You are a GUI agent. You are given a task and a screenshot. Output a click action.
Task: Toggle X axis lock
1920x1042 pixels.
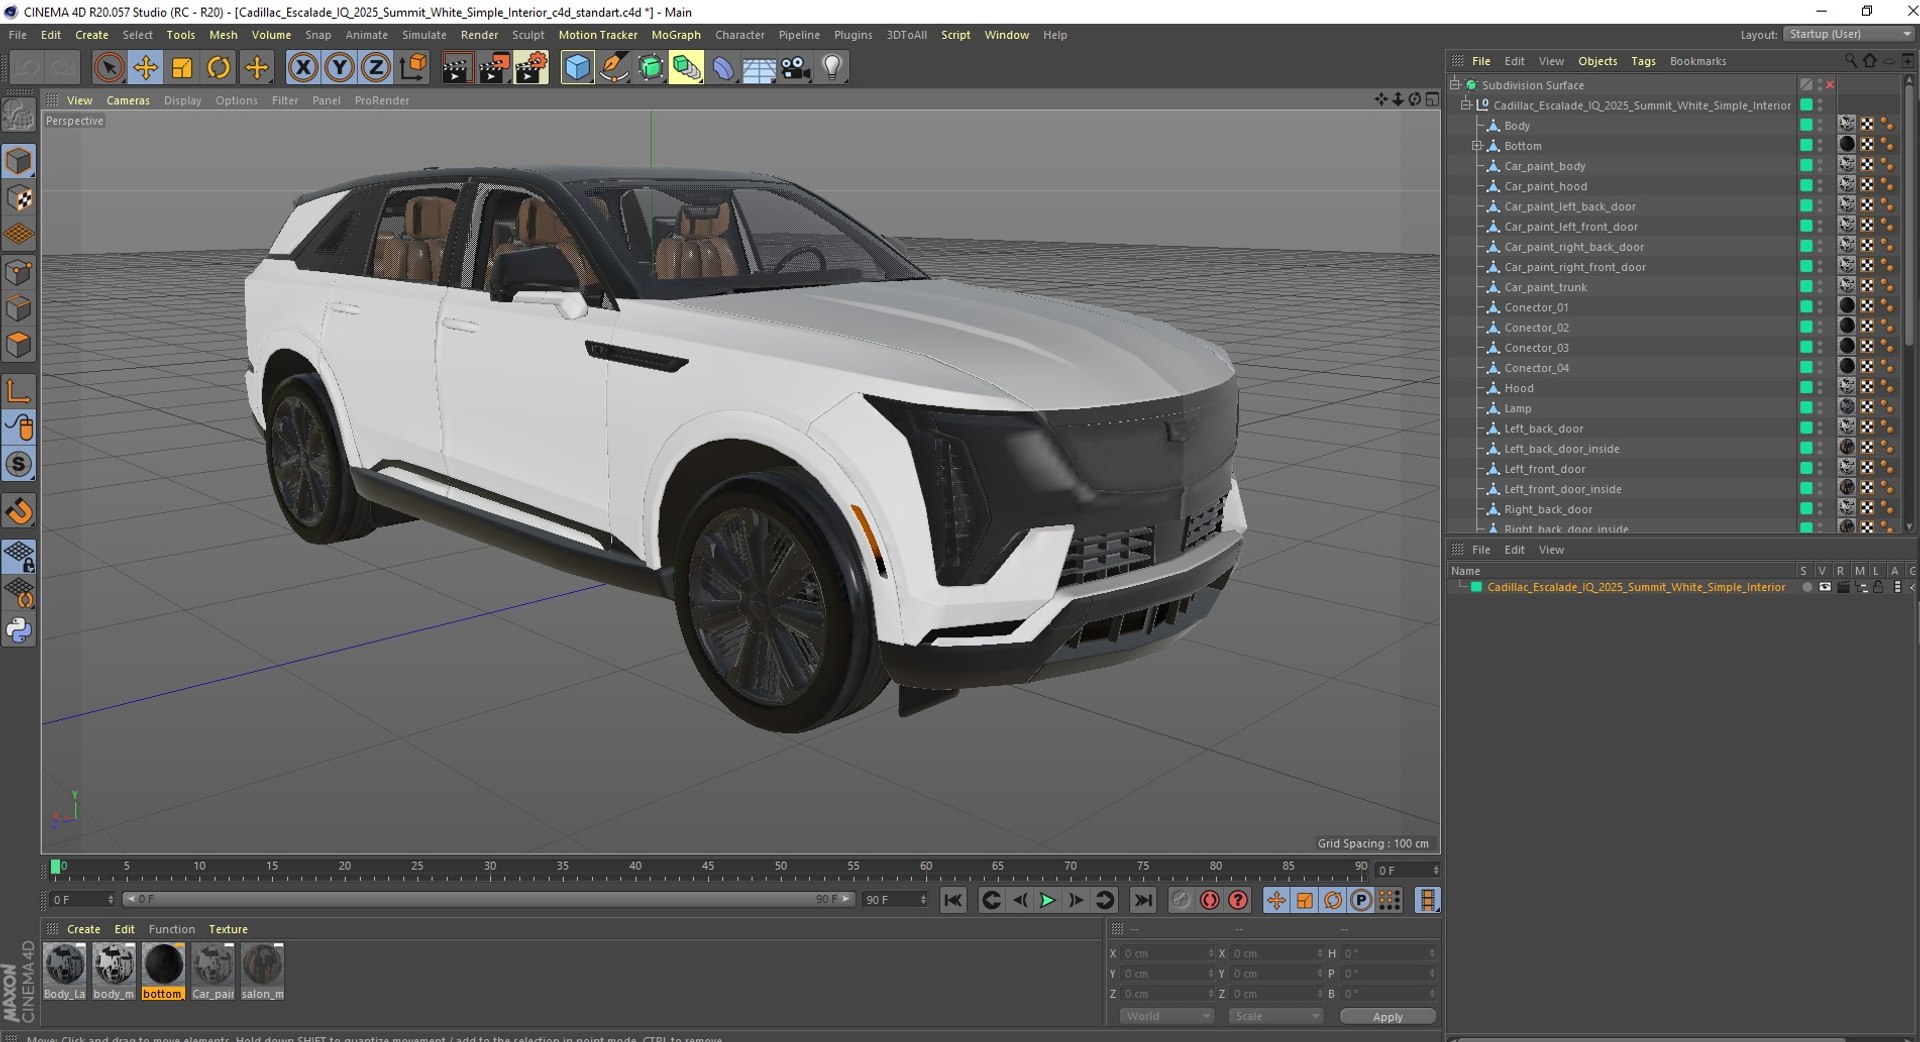[302, 68]
